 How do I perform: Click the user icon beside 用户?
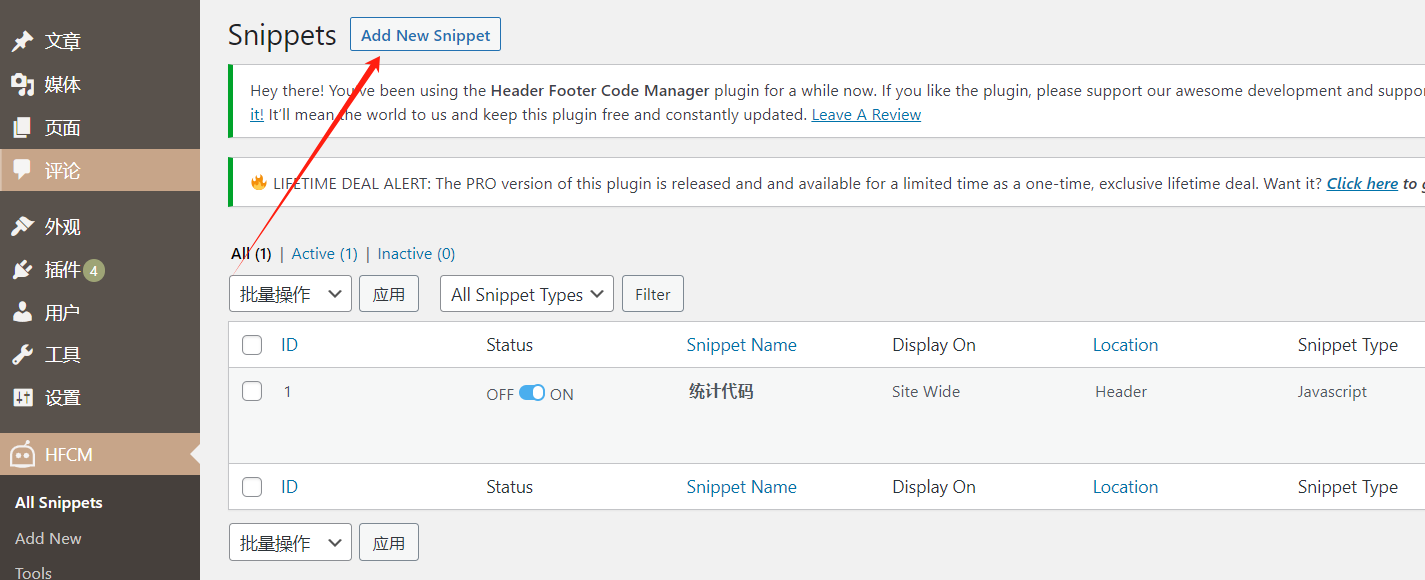click(x=22, y=313)
